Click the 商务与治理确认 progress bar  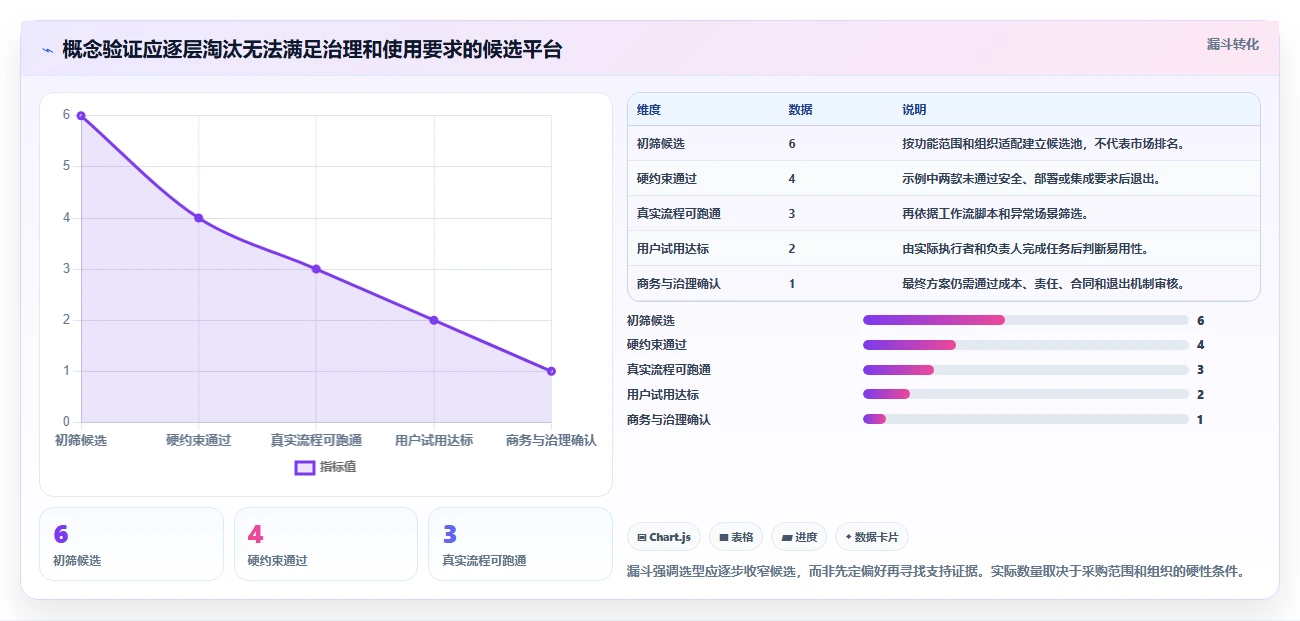1025,419
